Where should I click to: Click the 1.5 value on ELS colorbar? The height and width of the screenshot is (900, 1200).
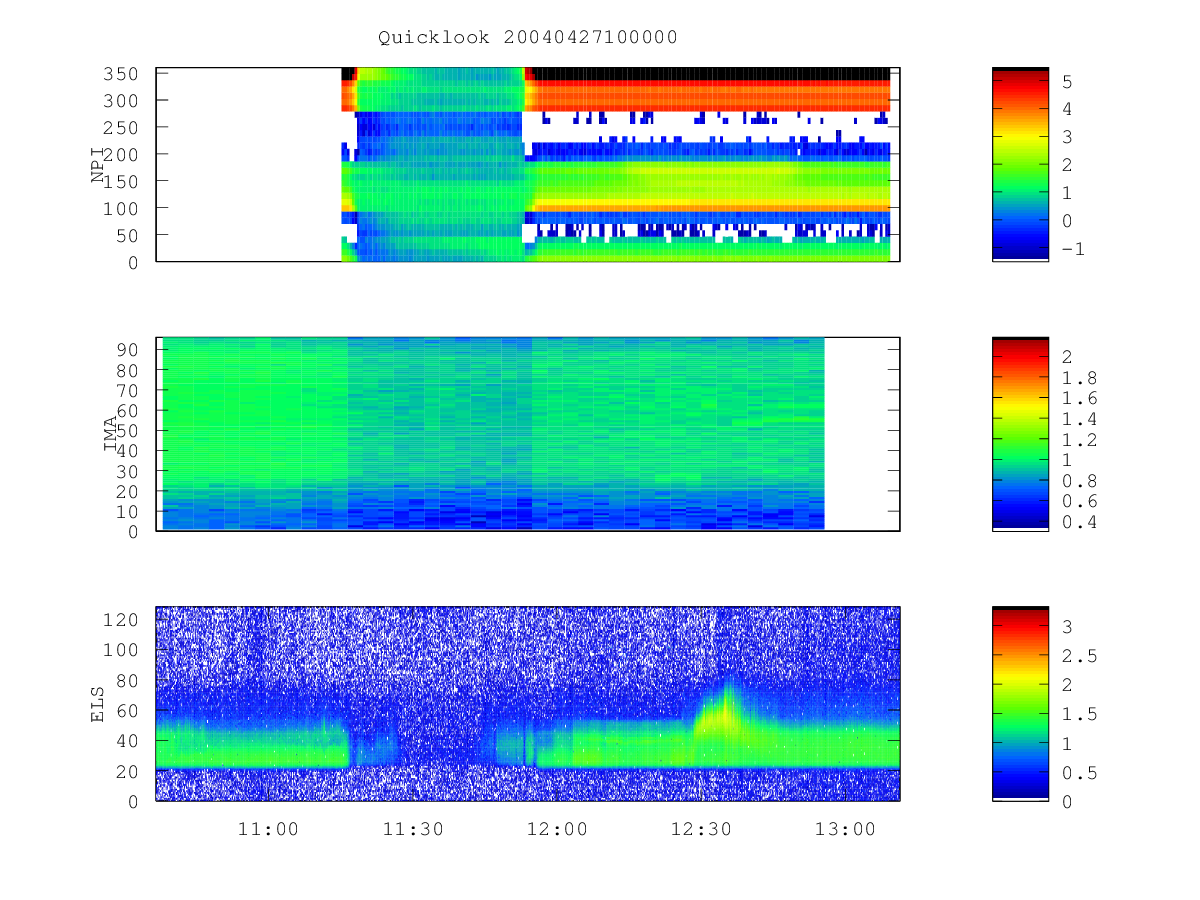(x=1078, y=713)
